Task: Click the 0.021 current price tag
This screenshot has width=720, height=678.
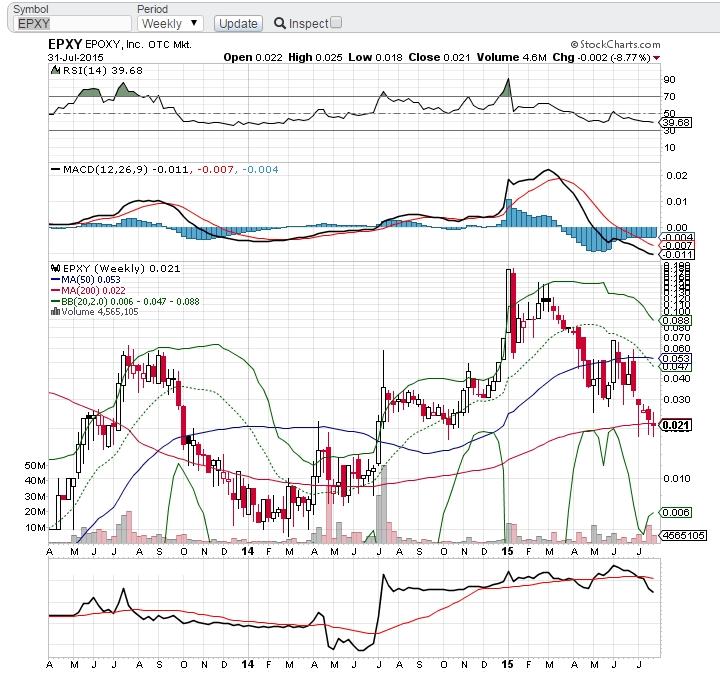Action: pyautogui.click(x=676, y=426)
